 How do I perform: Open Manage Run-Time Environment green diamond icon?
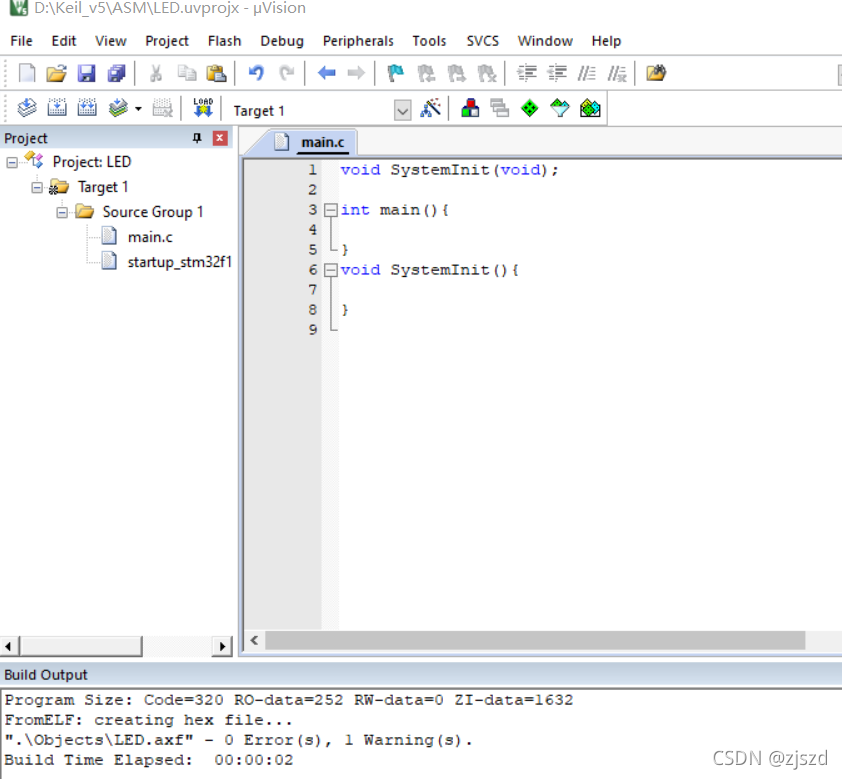pos(530,108)
